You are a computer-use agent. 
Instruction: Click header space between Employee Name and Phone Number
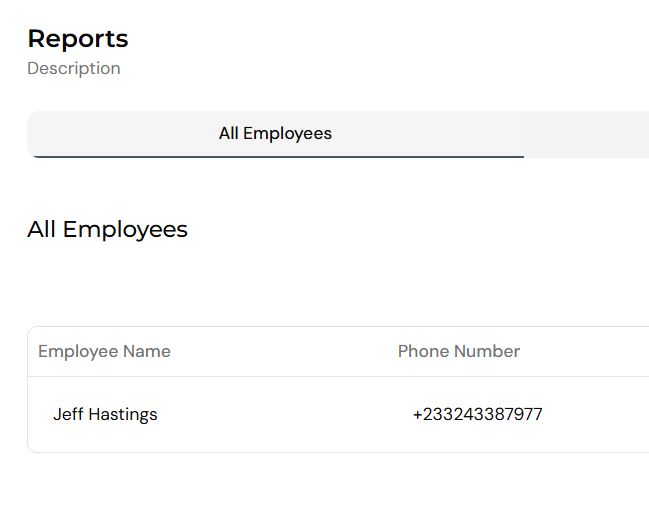pos(285,351)
